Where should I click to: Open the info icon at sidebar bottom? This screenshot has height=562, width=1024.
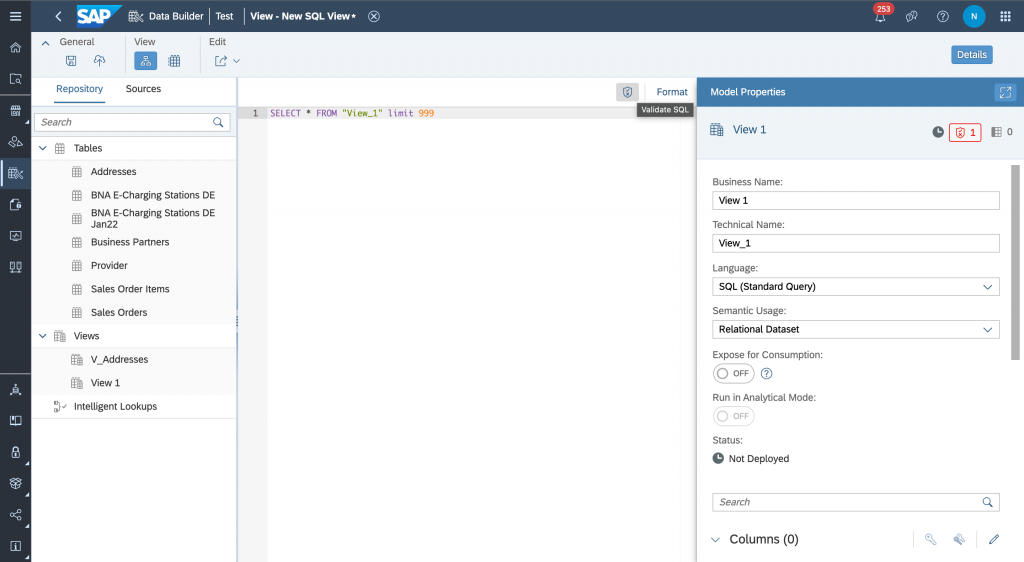[x=16, y=546]
